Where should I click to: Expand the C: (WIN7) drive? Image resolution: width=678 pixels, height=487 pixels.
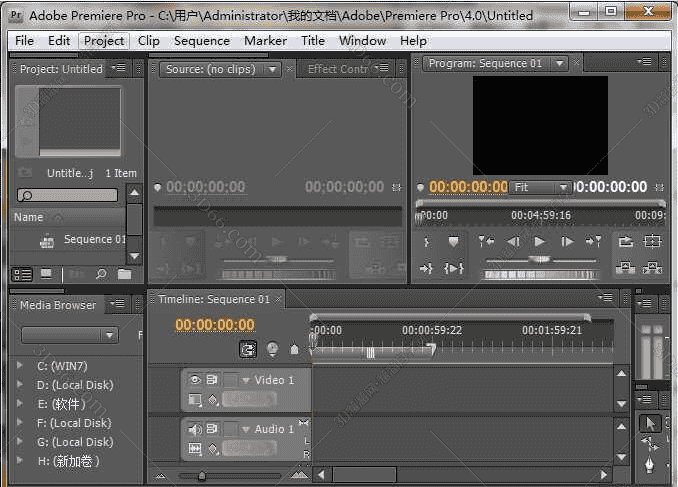(x=19, y=366)
